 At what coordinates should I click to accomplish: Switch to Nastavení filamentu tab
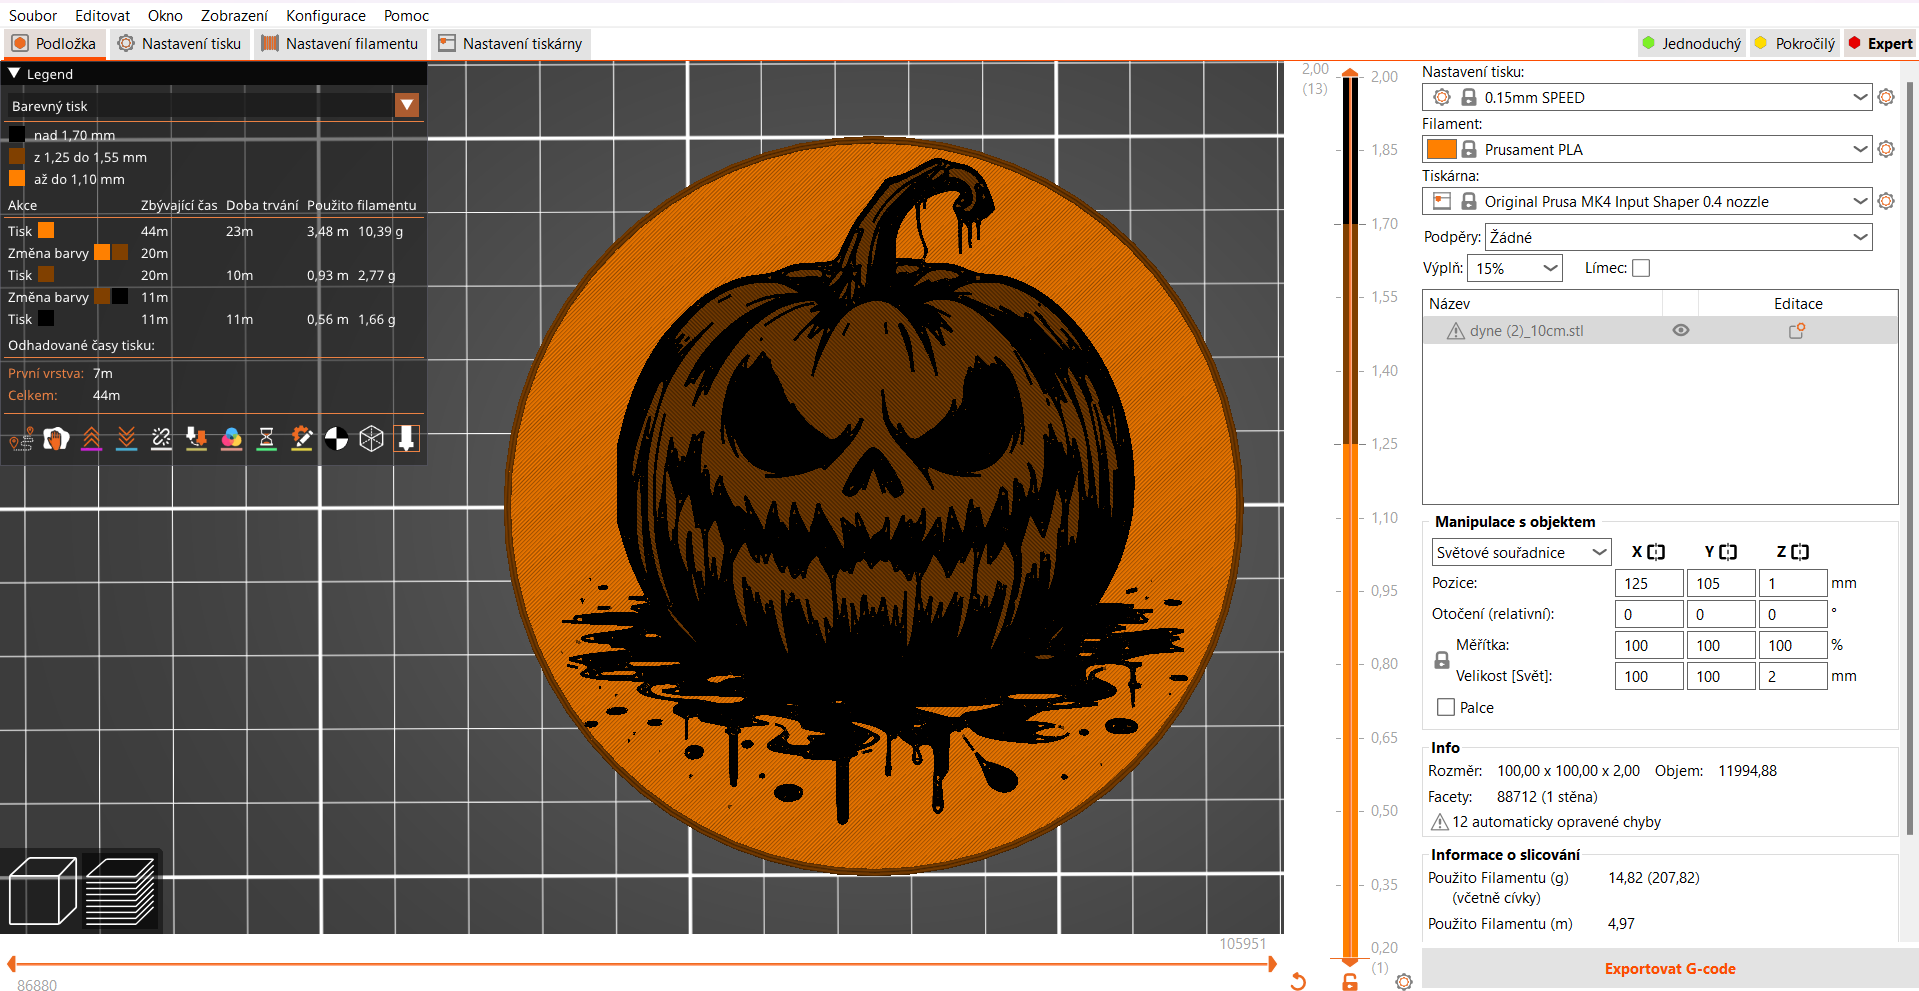339,43
